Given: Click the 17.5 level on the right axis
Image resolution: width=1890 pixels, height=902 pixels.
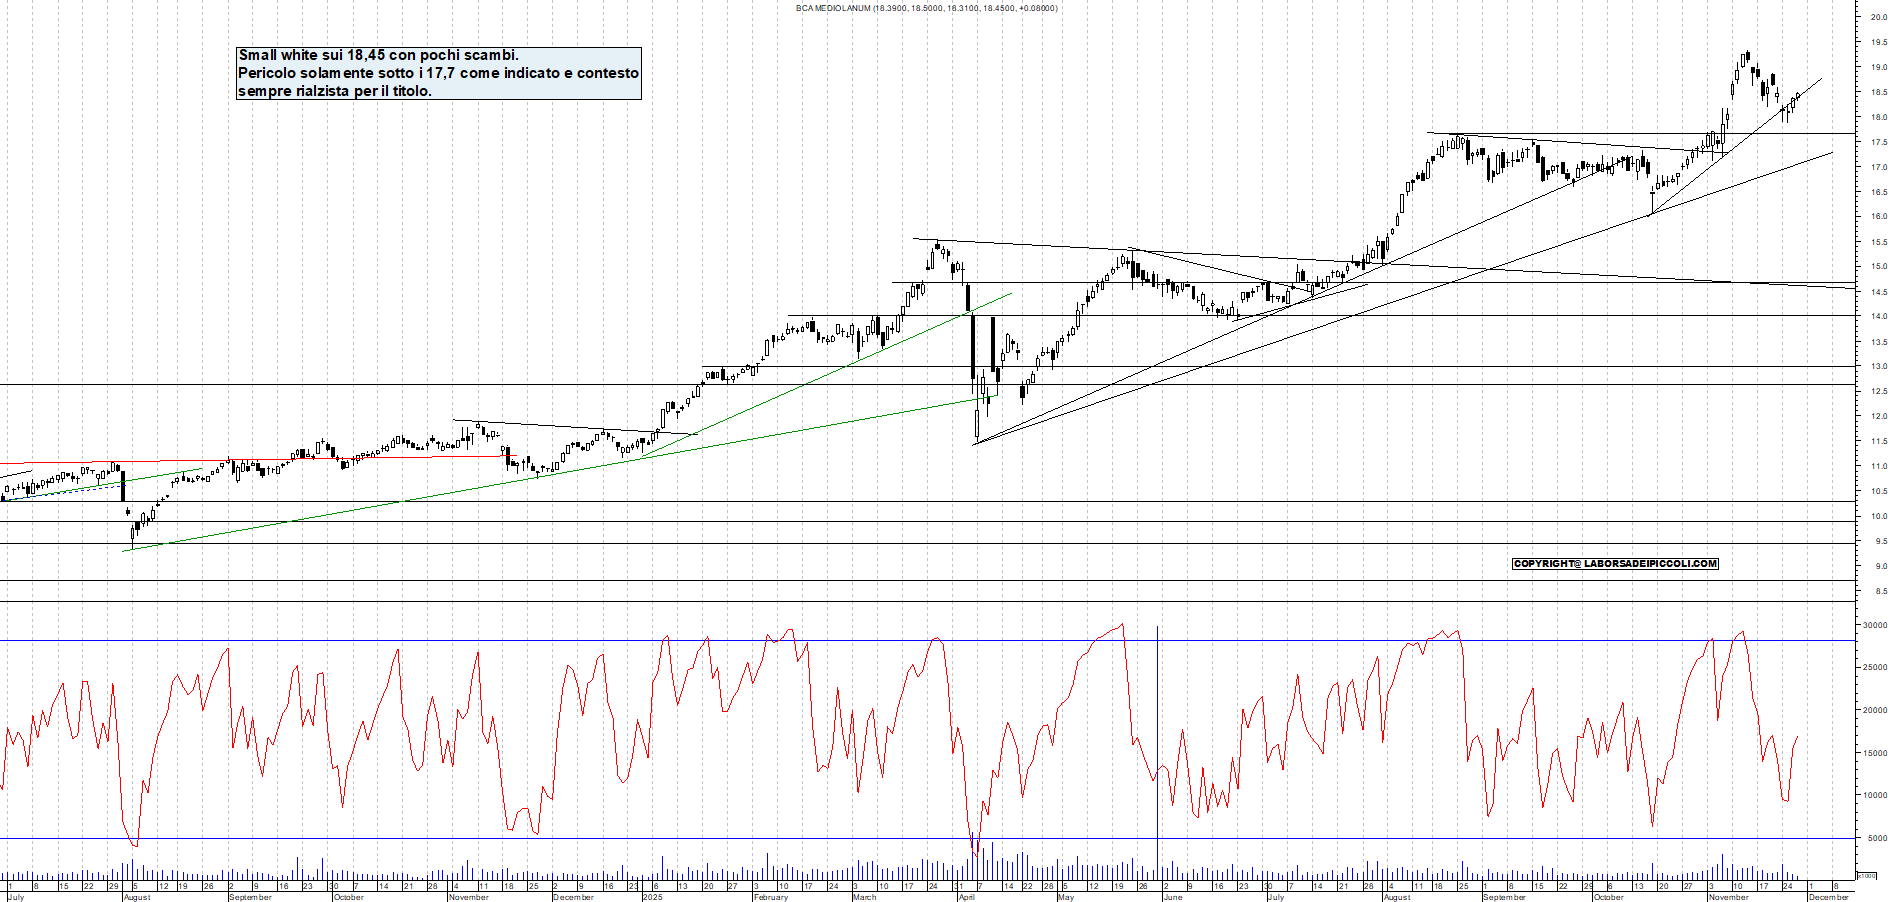Looking at the screenshot, I should [1877, 140].
